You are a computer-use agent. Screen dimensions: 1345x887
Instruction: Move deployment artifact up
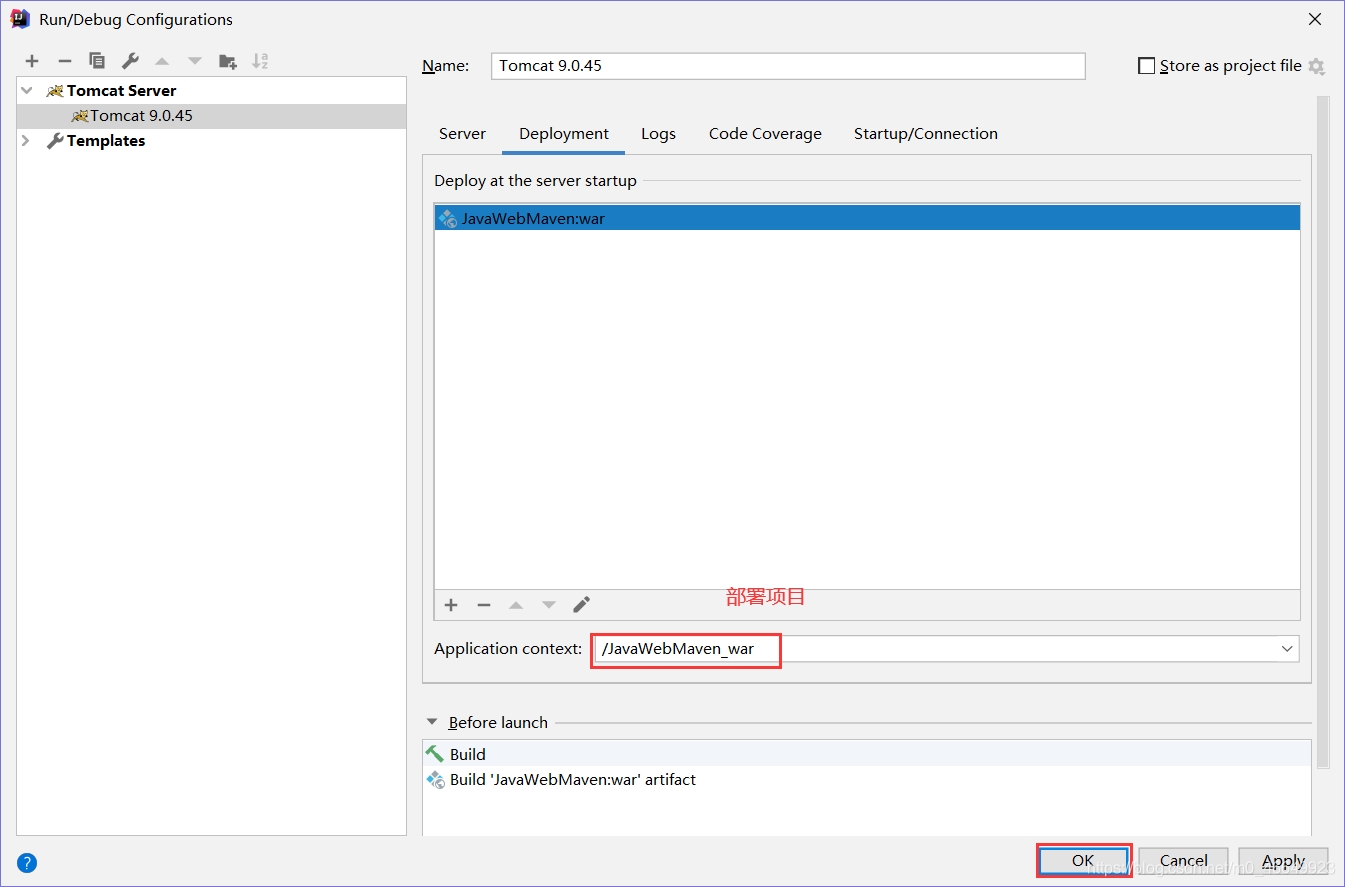pos(516,605)
